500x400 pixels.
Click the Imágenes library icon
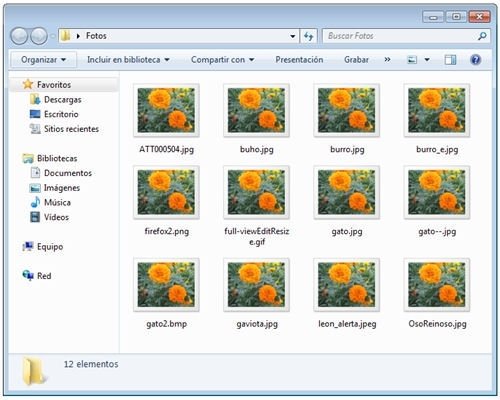[35, 188]
